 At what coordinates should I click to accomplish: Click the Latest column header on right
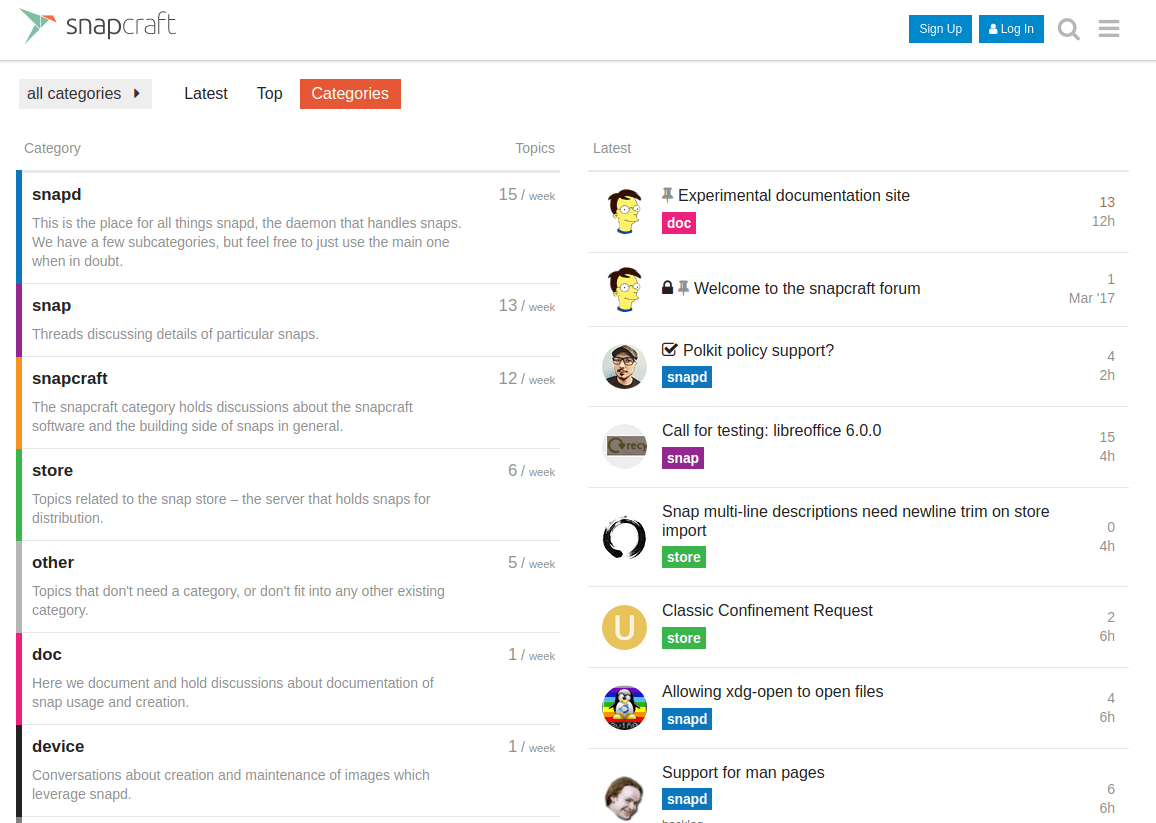pyautogui.click(x=612, y=148)
